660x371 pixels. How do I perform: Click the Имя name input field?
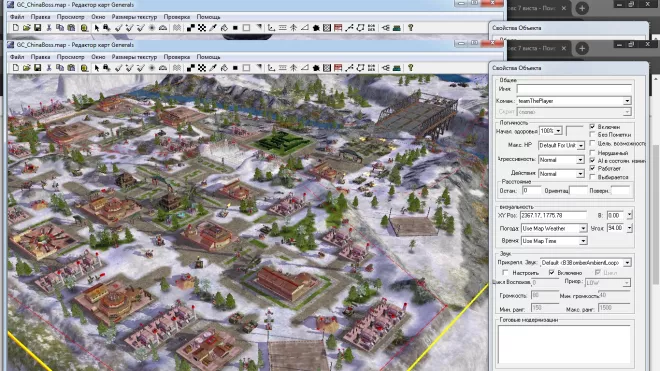point(574,89)
